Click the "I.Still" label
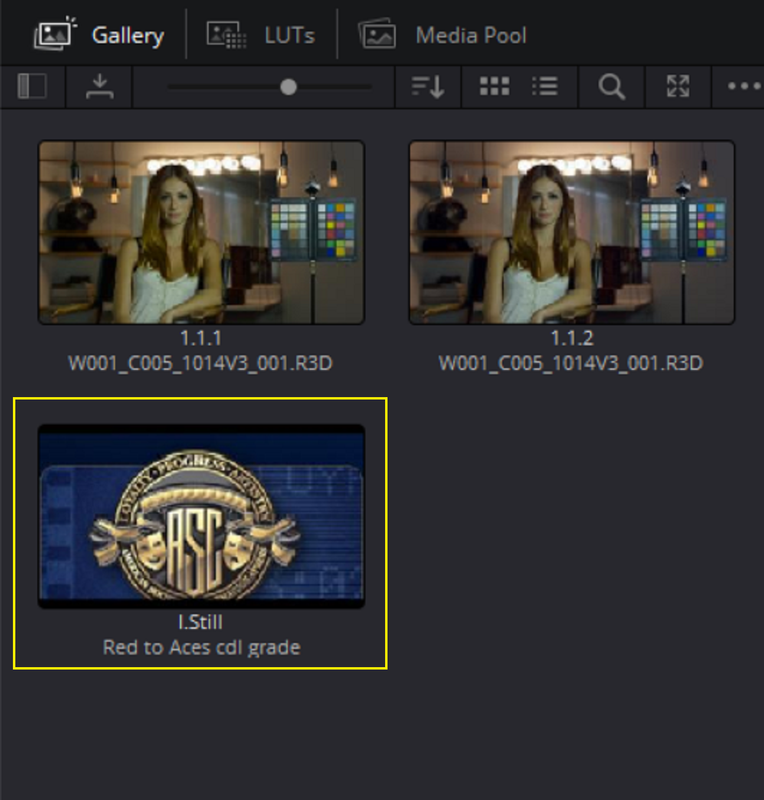 [200, 622]
